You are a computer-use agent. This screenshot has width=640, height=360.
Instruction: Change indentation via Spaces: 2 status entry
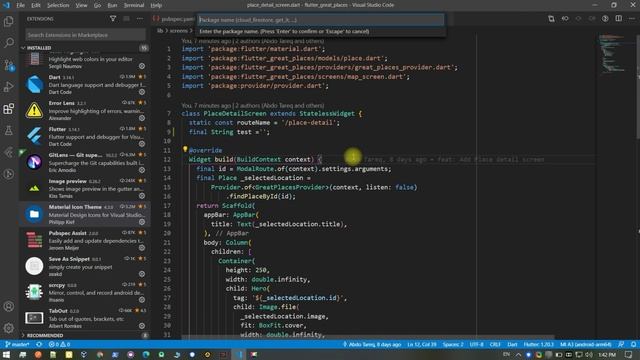(x=453, y=344)
